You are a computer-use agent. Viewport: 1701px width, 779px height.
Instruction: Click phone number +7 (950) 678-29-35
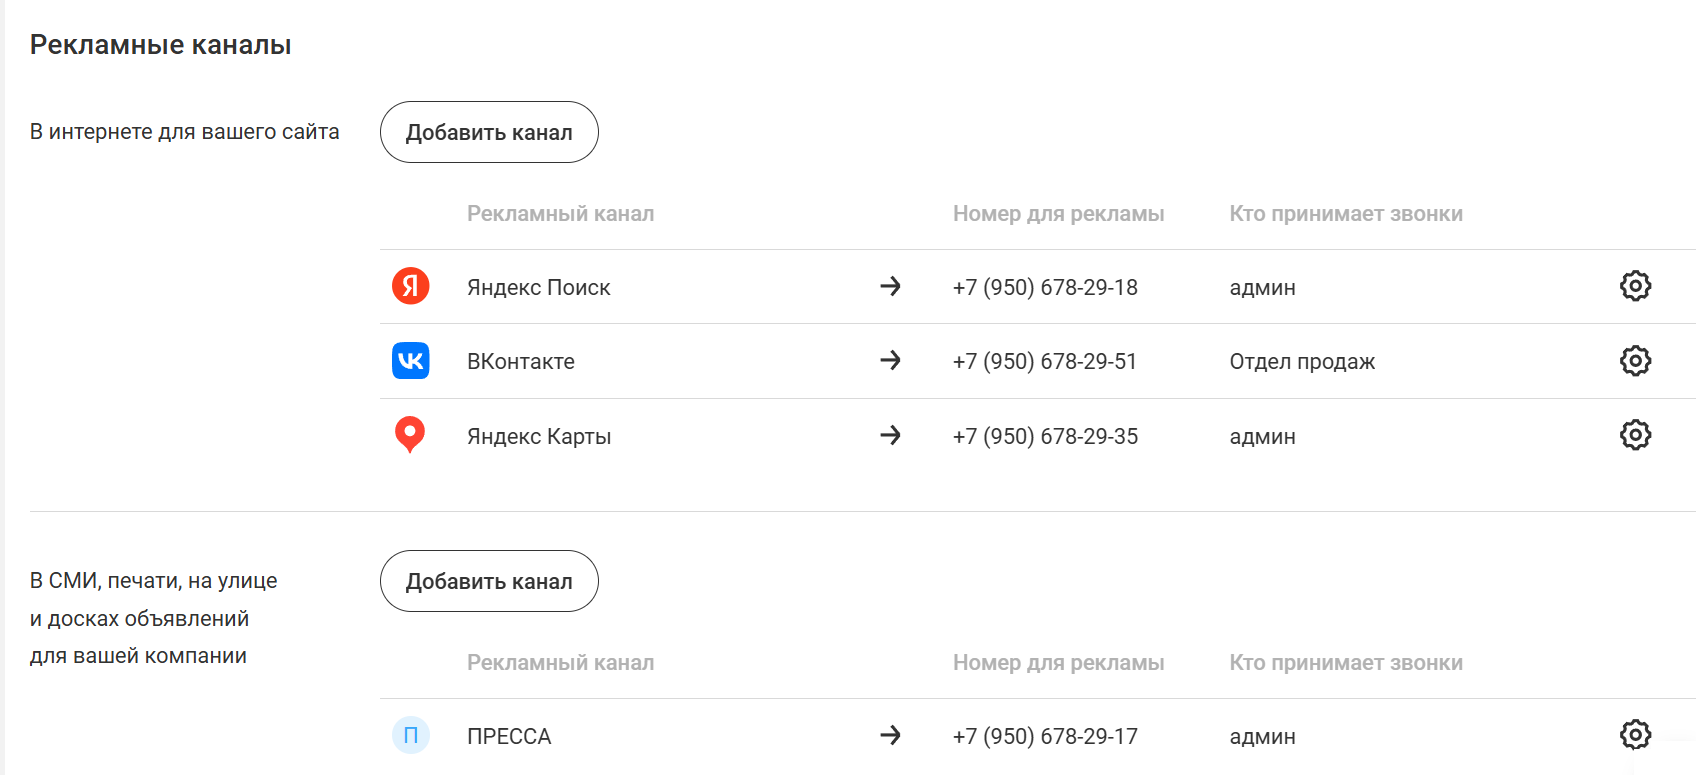[x=1045, y=437]
